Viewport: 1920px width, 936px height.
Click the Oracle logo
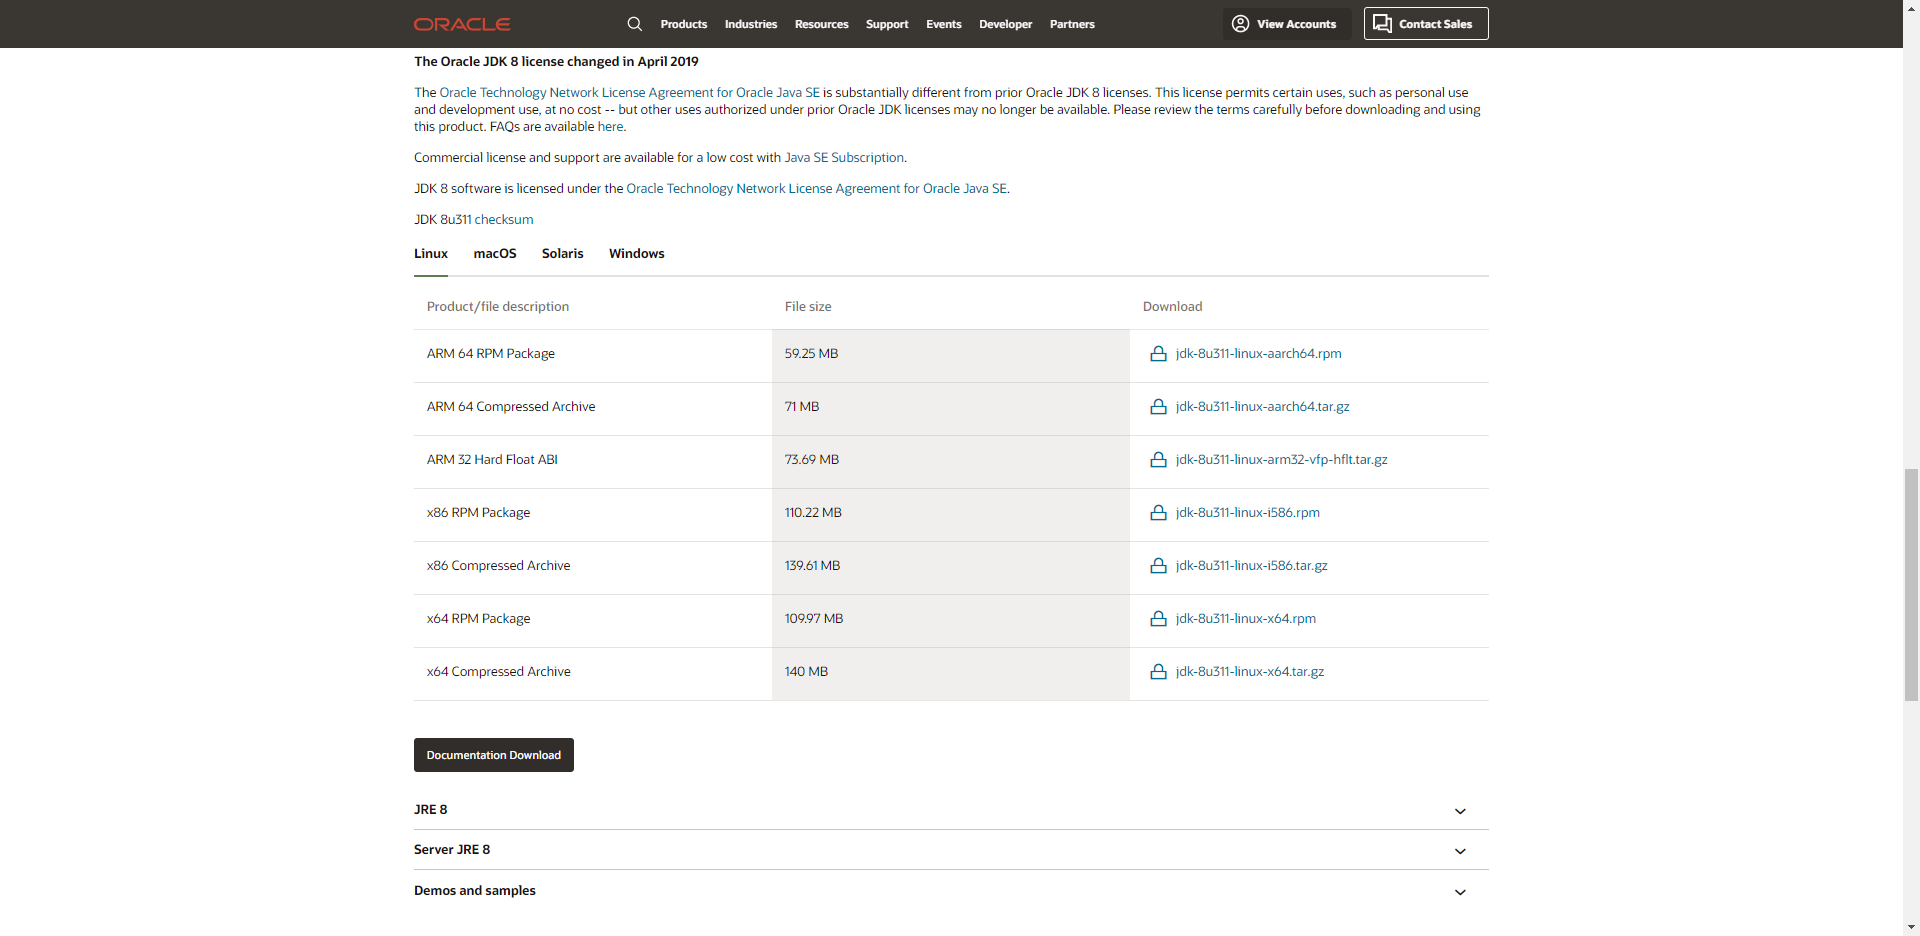coord(462,24)
